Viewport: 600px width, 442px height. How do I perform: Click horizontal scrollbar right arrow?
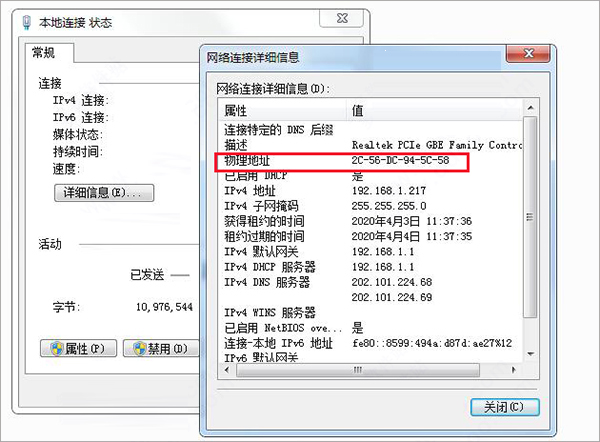coord(514,370)
